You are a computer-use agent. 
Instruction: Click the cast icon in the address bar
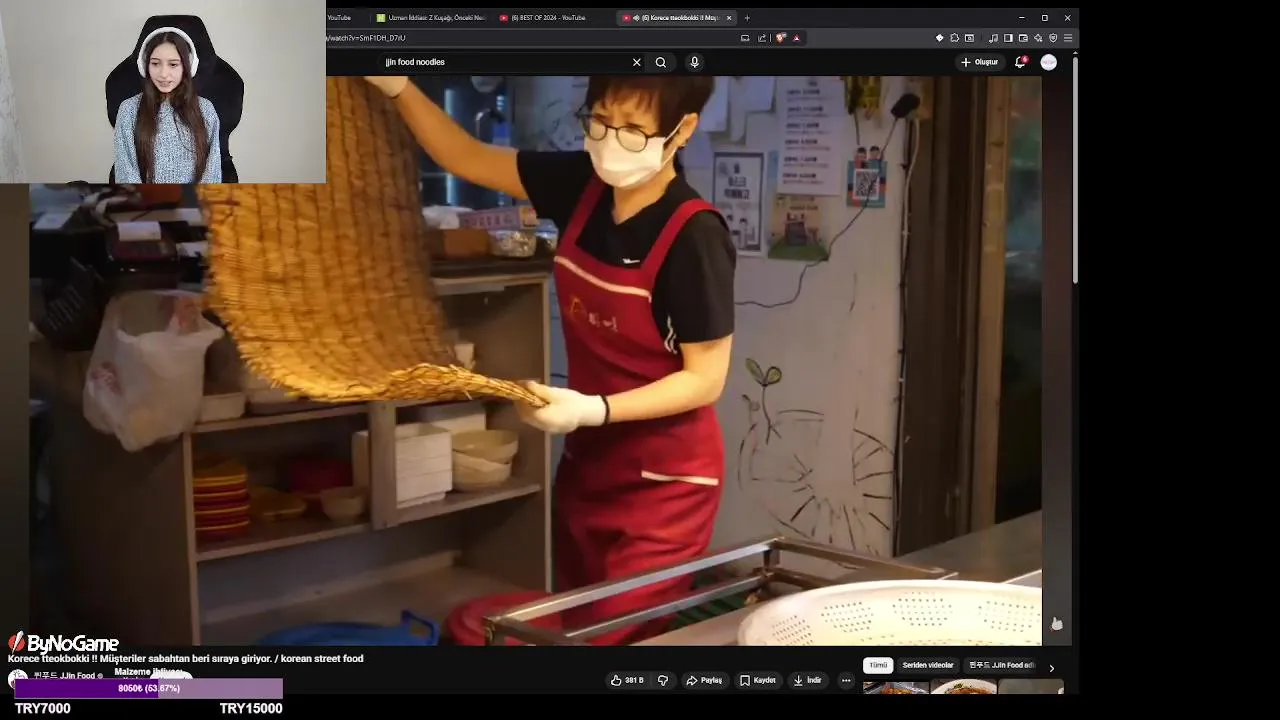(745, 38)
